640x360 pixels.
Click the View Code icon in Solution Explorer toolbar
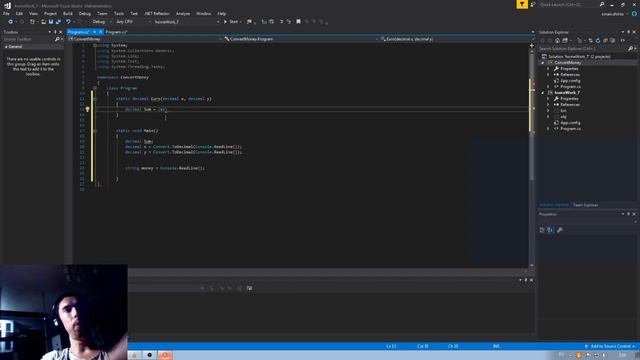622,40
